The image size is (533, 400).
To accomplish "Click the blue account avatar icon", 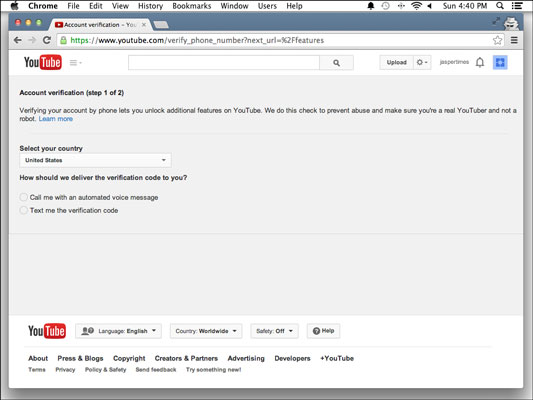I will (x=500, y=63).
